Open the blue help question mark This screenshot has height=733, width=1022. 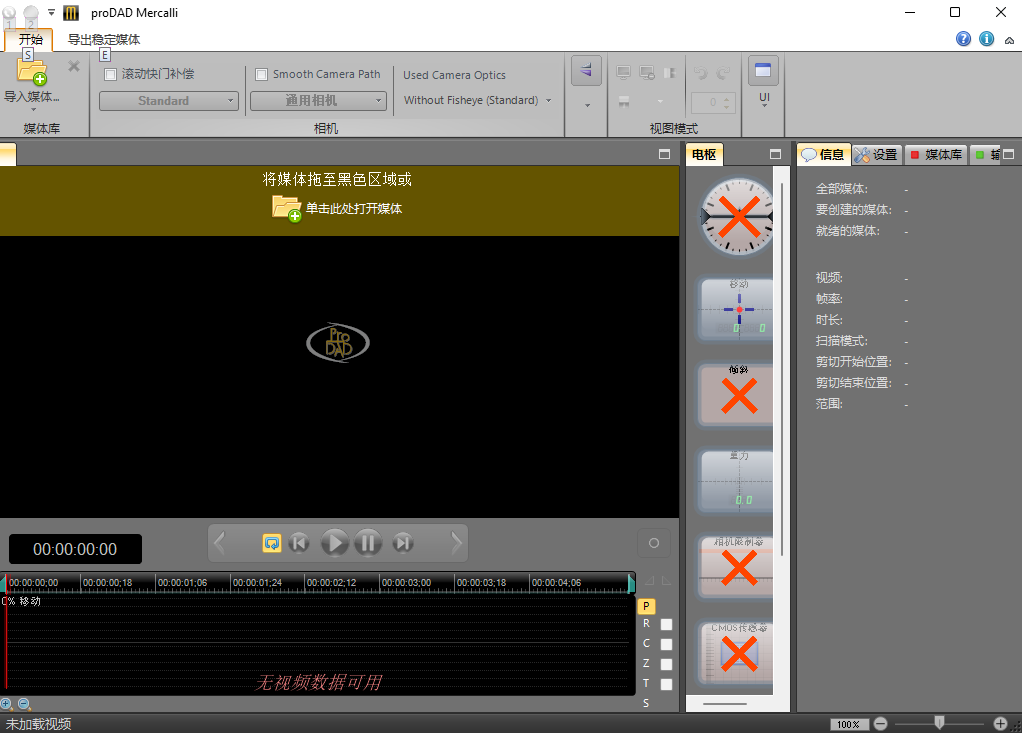(x=963, y=39)
